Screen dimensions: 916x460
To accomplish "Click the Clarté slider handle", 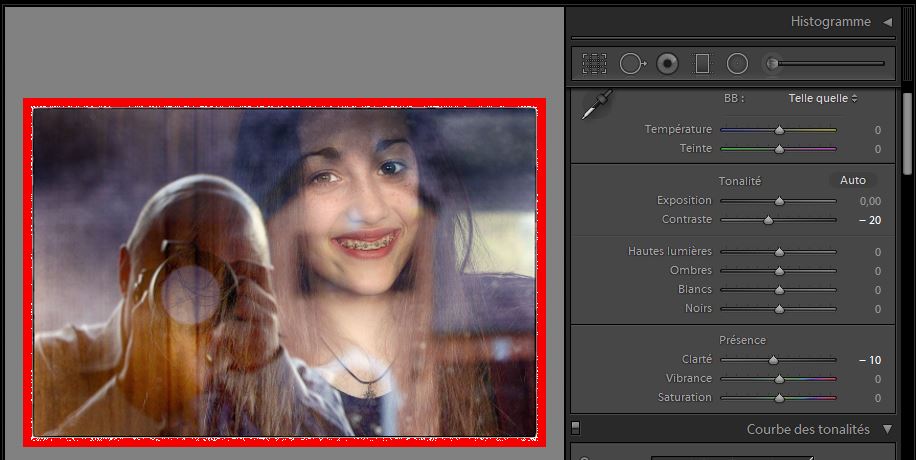I will [773, 360].
